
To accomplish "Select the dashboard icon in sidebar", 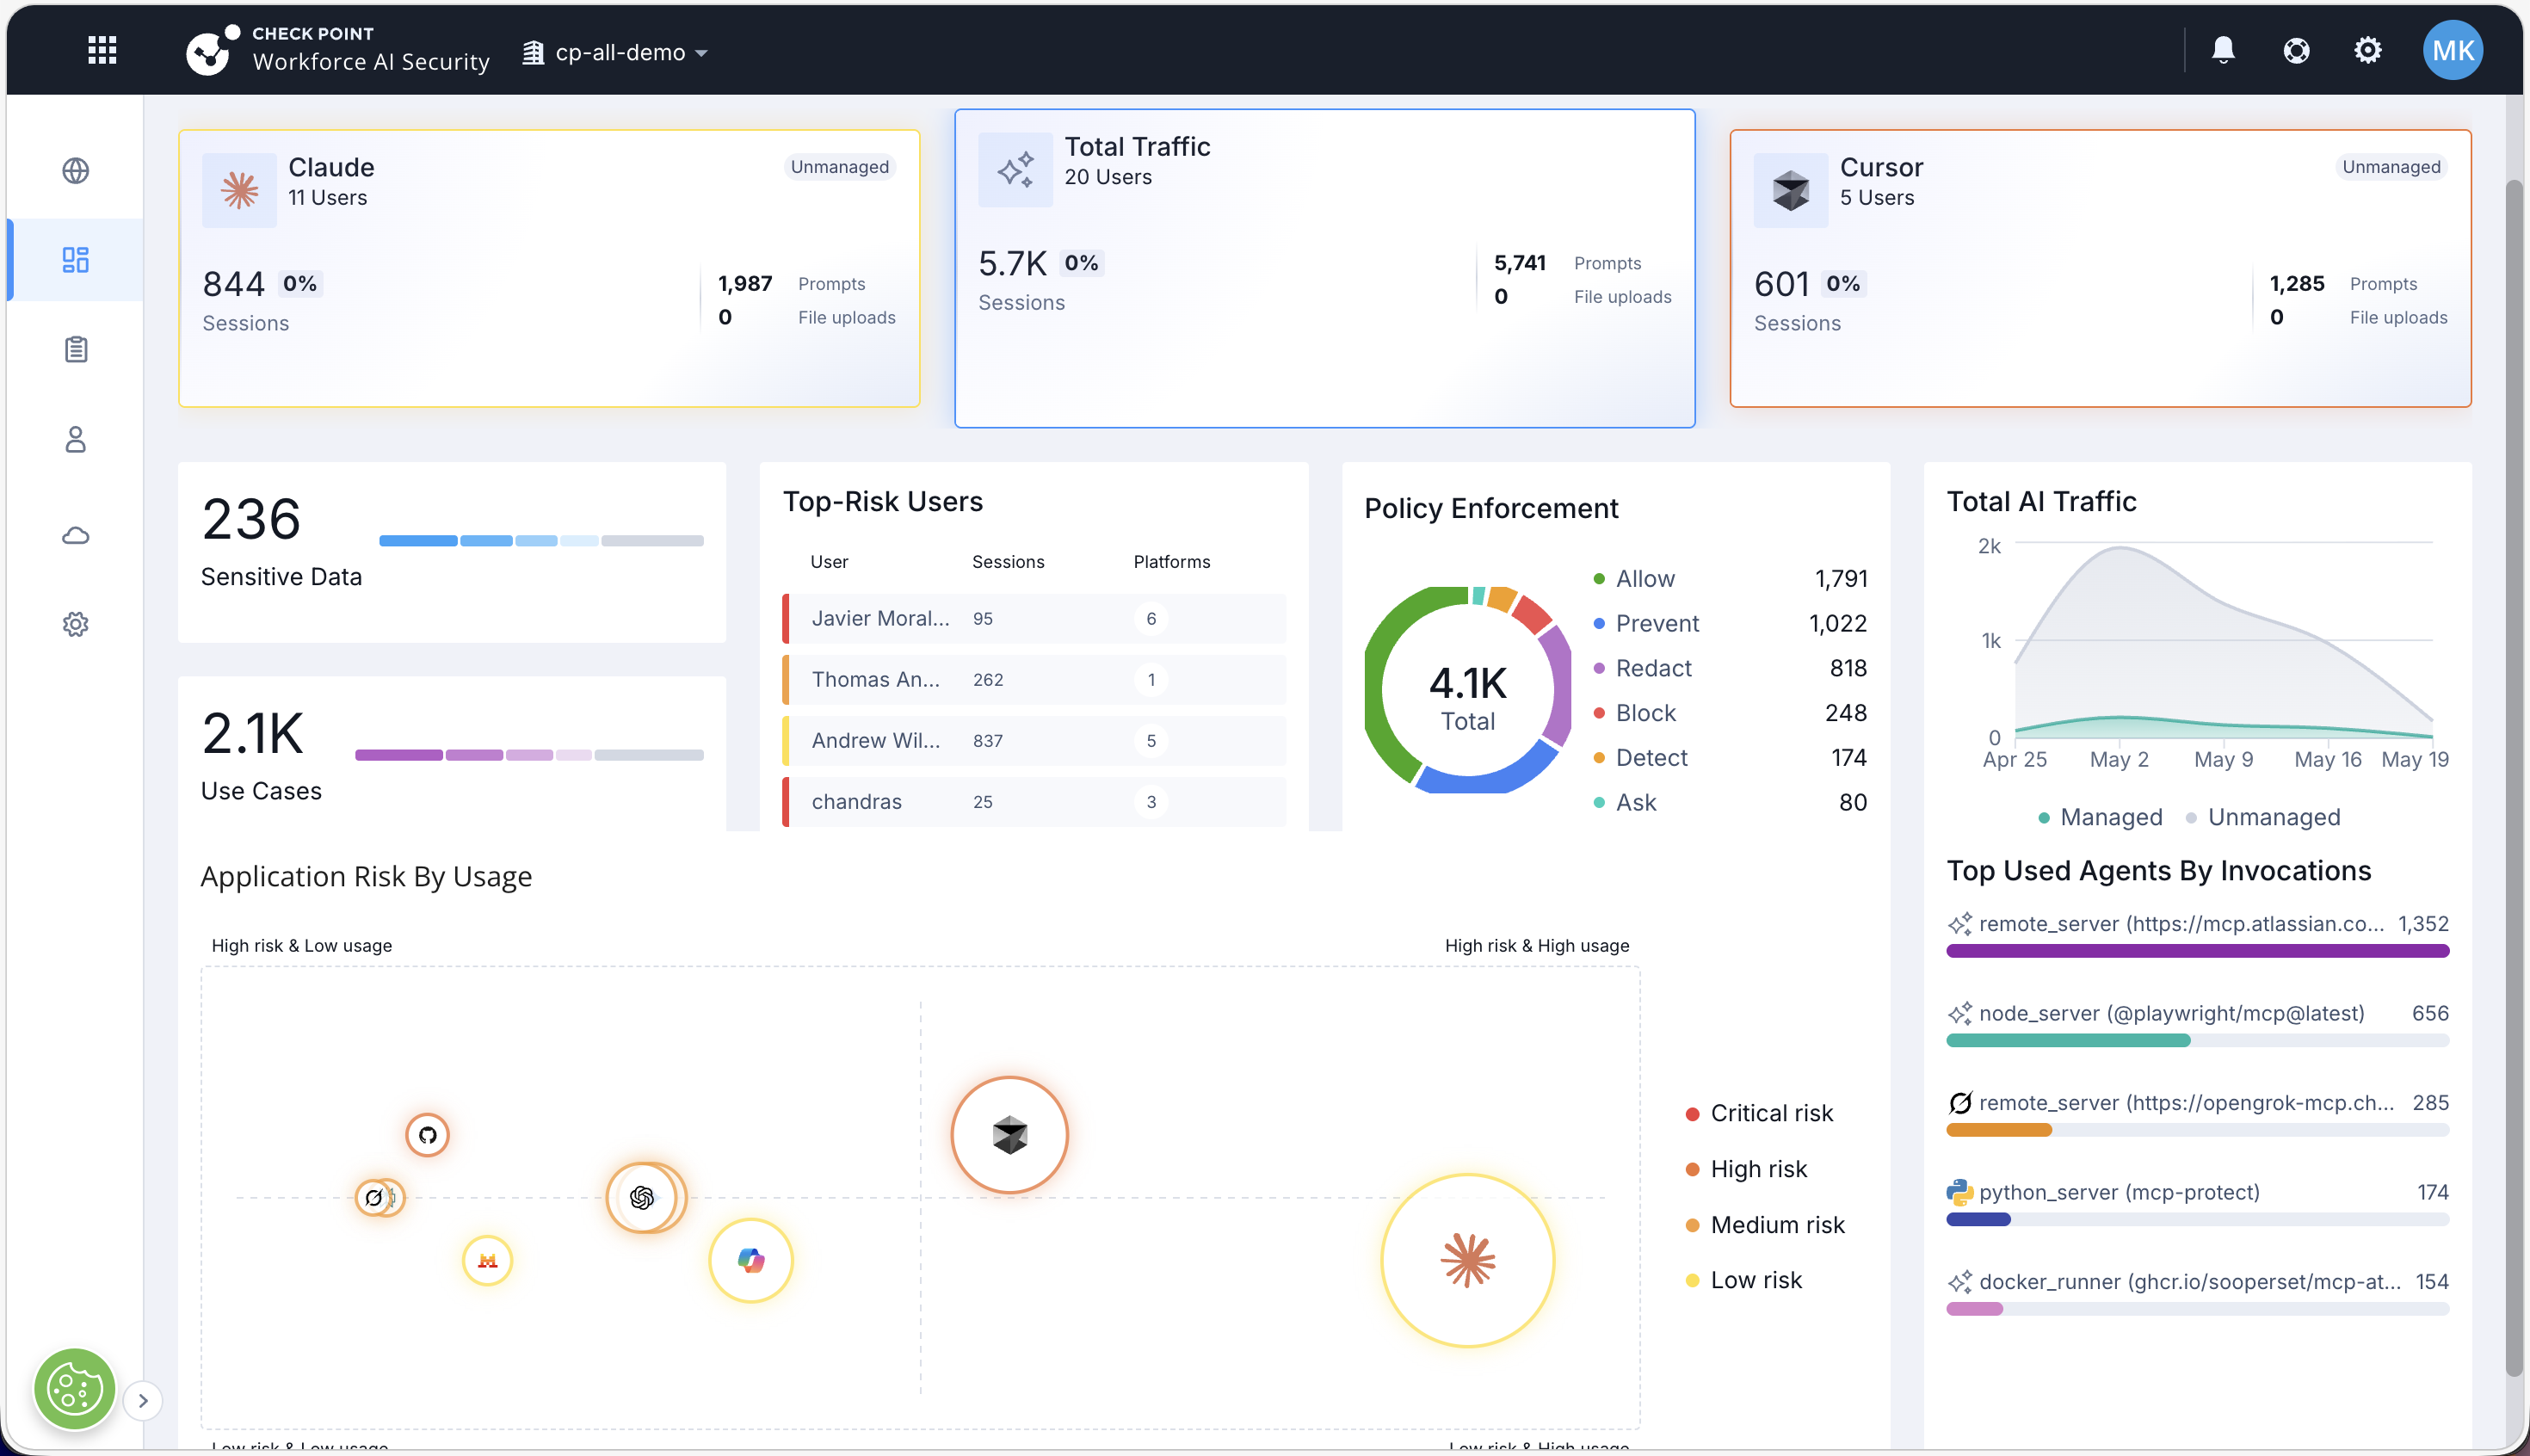I will pos(76,260).
